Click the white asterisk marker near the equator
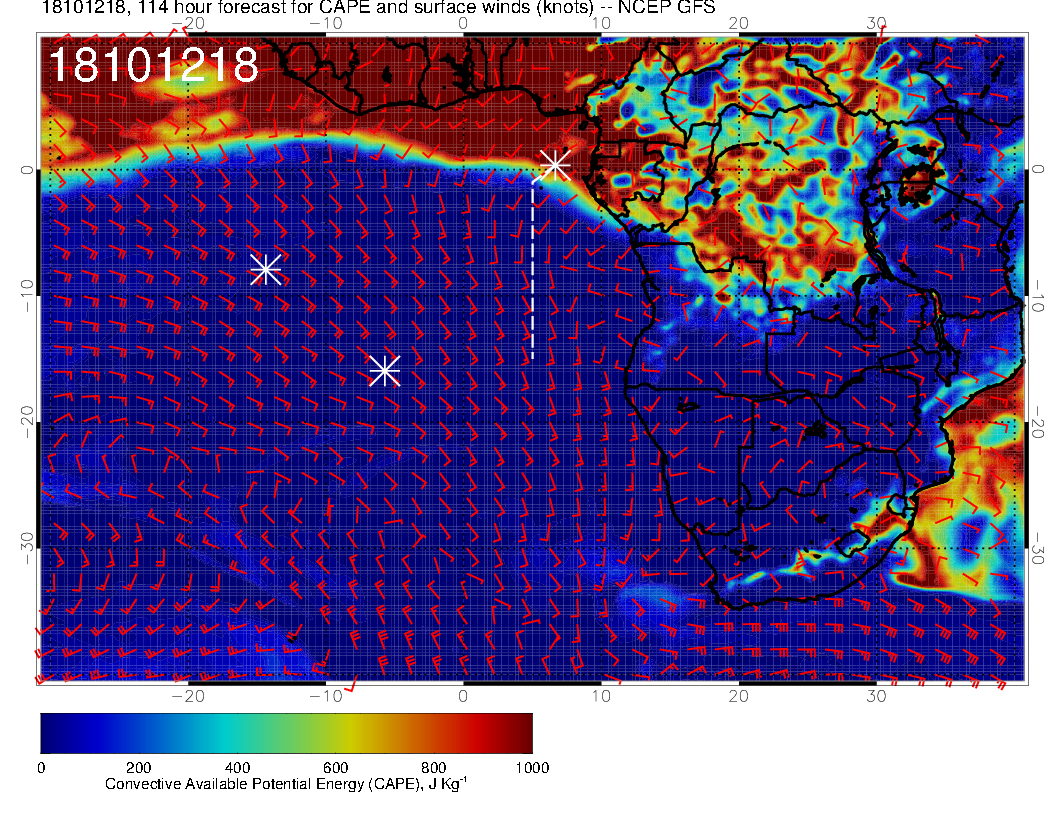1056x816 pixels. coord(554,165)
